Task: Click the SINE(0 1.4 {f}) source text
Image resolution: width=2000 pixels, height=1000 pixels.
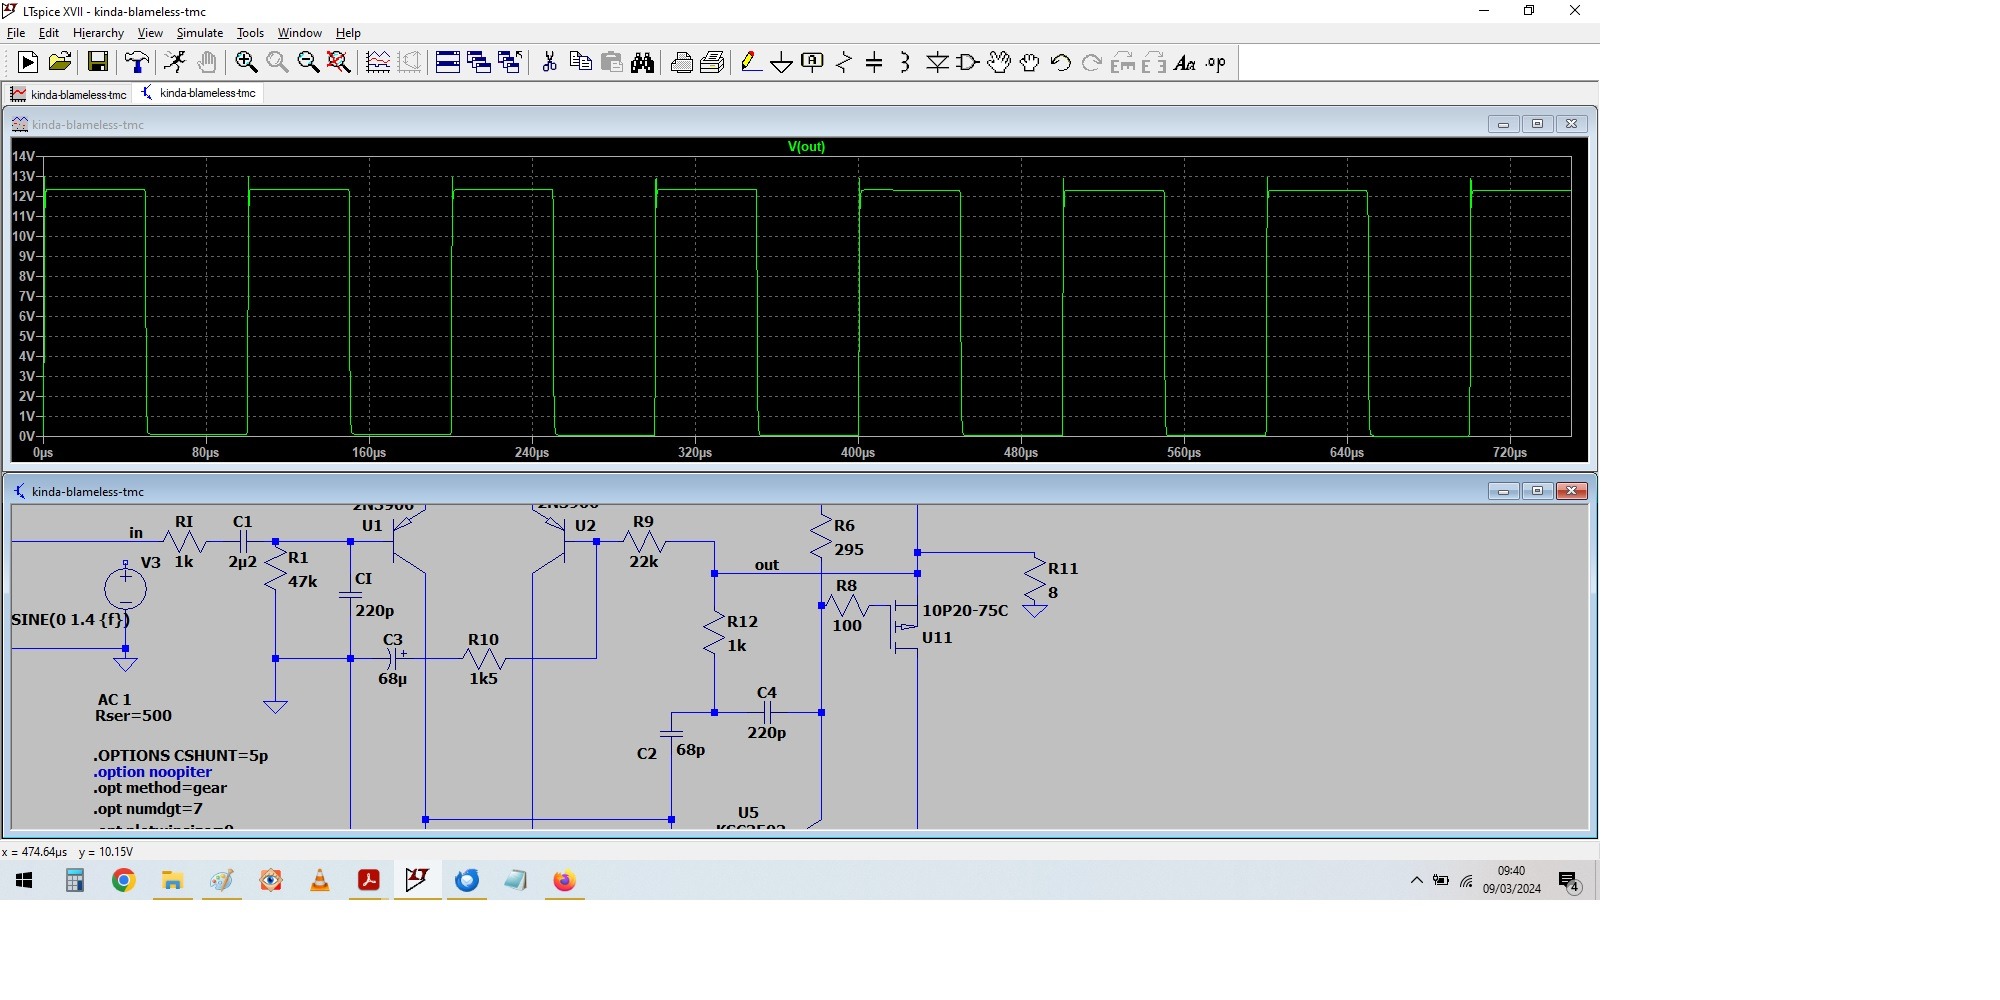Action: (x=71, y=620)
